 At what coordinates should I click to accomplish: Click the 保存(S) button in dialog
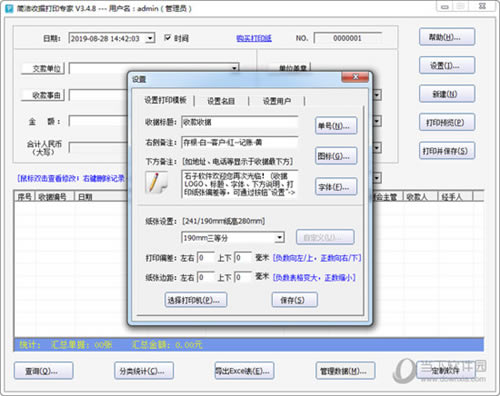point(295,300)
